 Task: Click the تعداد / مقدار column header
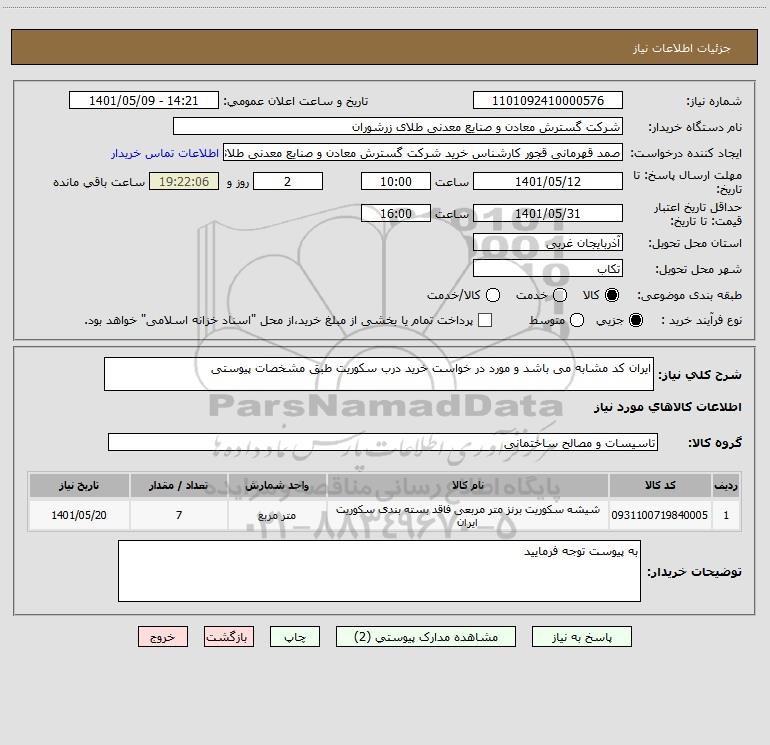179,485
